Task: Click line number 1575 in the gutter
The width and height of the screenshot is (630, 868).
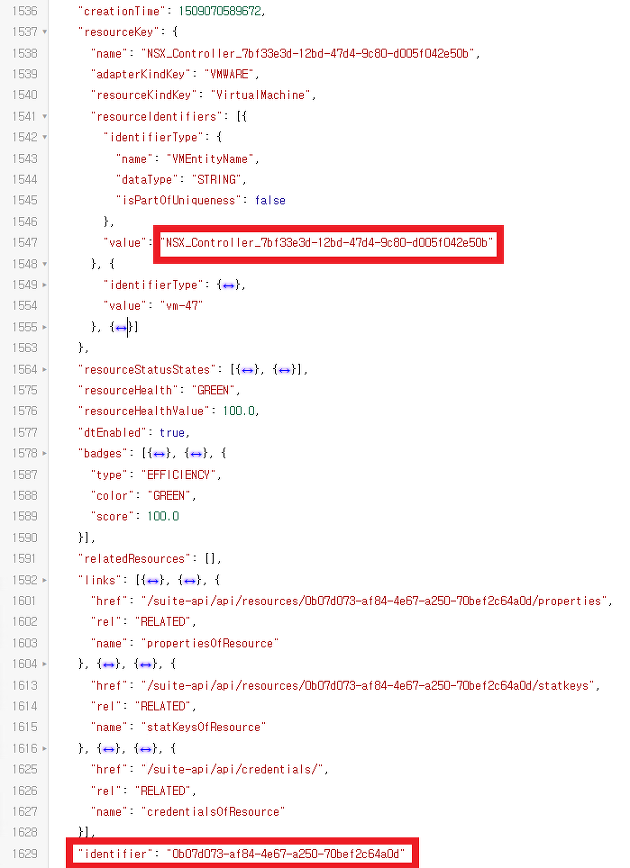Action: click(25, 390)
